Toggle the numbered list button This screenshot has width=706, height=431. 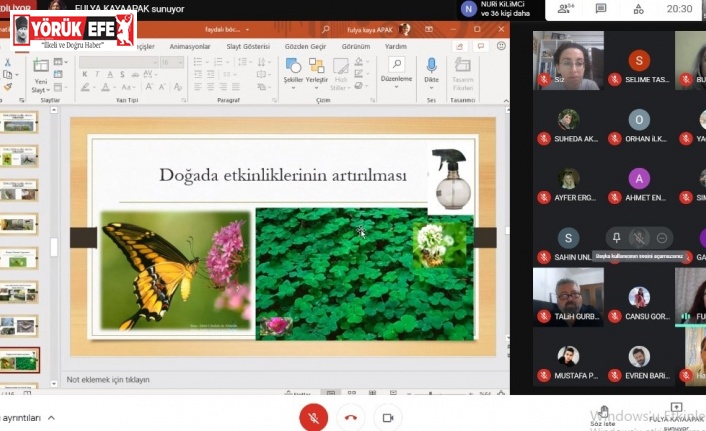pos(220,62)
